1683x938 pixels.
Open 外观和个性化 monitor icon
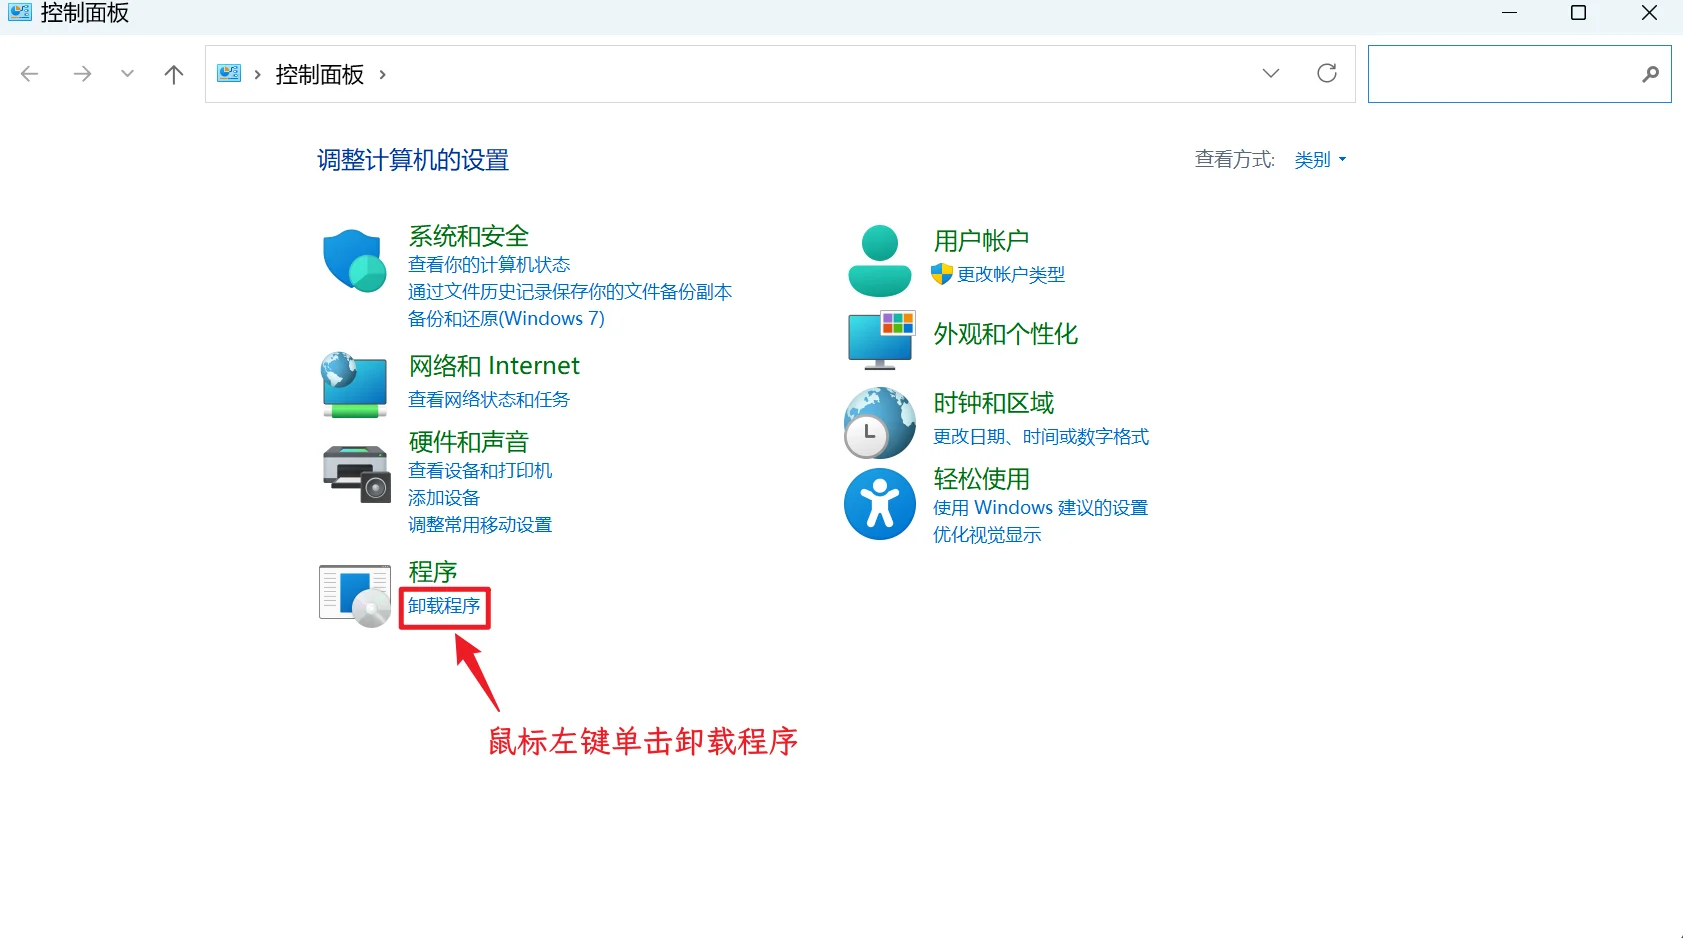pyautogui.click(x=879, y=339)
